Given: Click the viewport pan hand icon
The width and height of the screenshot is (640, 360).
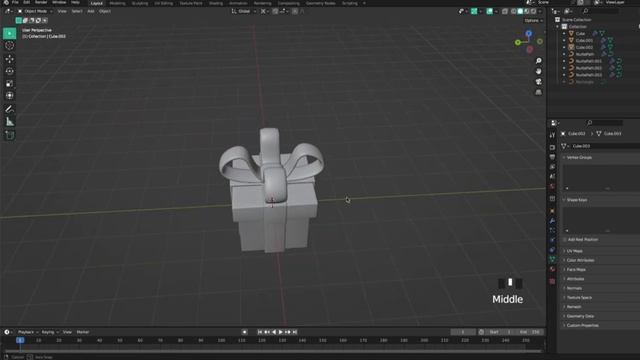Looking at the screenshot, I should pyautogui.click(x=538, y=71).
